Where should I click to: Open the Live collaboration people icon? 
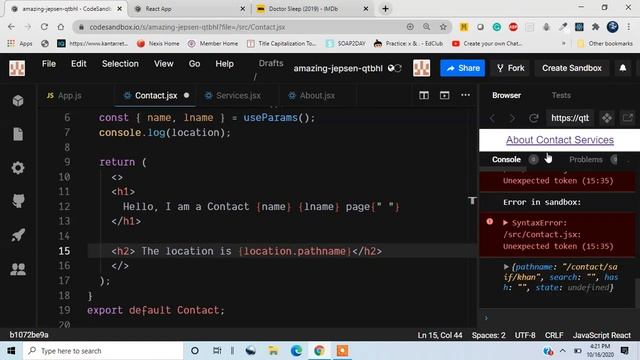18,269
